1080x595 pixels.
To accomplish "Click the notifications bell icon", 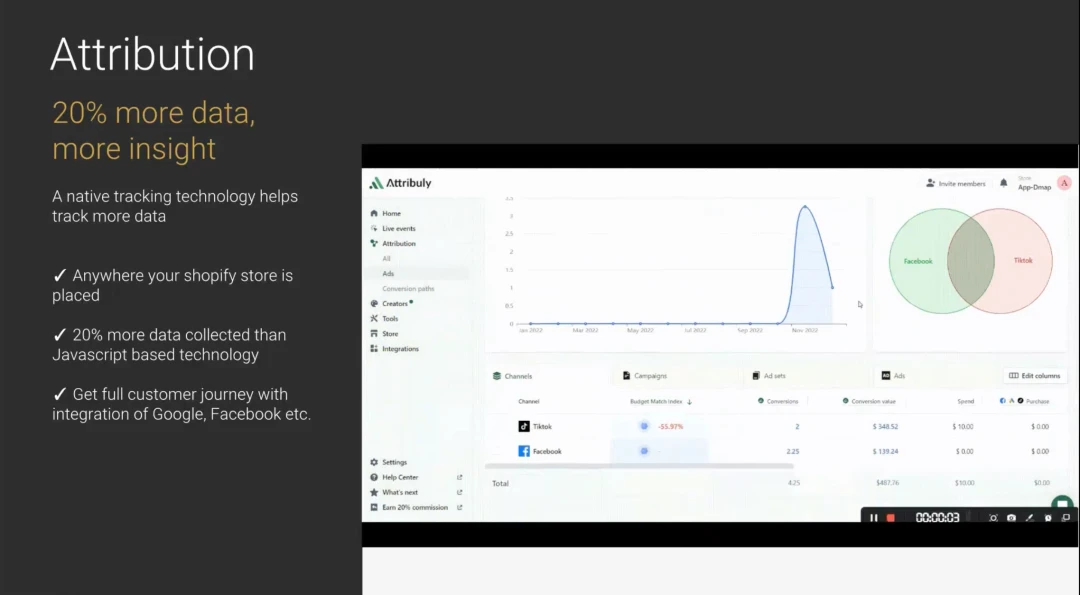I will pos(1004,183).
